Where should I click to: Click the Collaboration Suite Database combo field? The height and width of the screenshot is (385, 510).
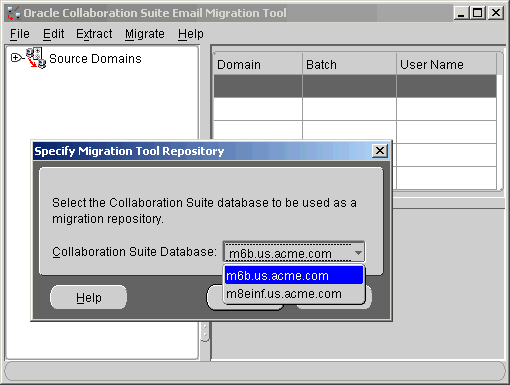[294, 253]
